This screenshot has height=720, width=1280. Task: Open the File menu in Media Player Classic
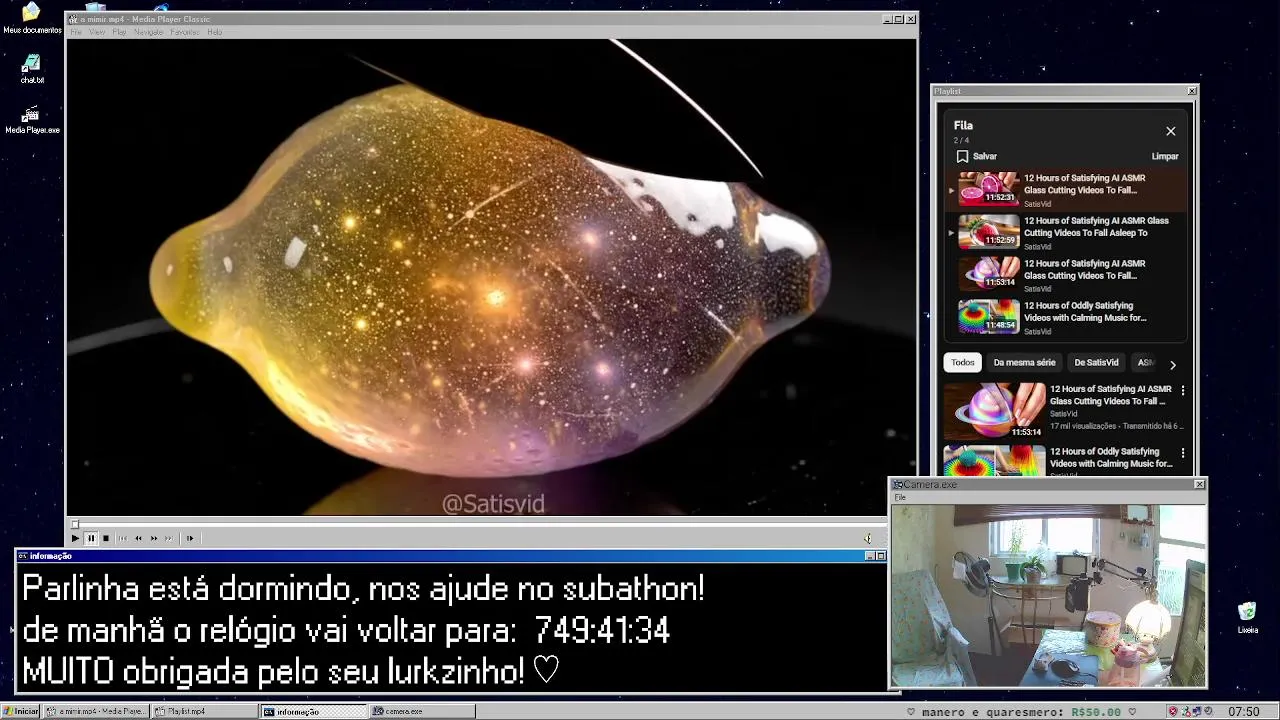(x=76, y=32)
